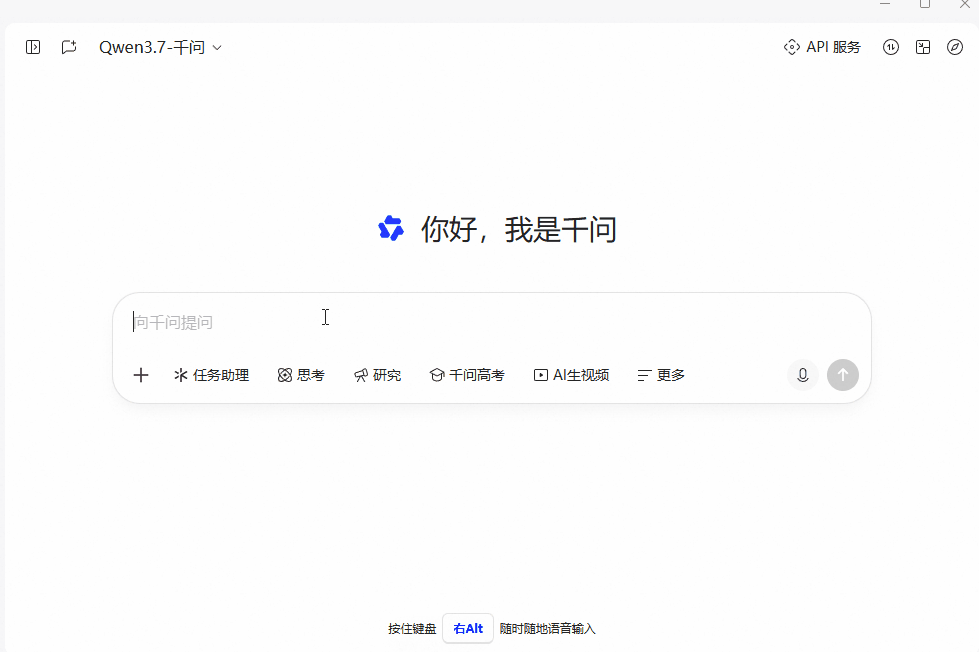
Task: Open the Qwen3.7-千问 model dropdown
Action: pyautogui.click(x=160, y=47)
